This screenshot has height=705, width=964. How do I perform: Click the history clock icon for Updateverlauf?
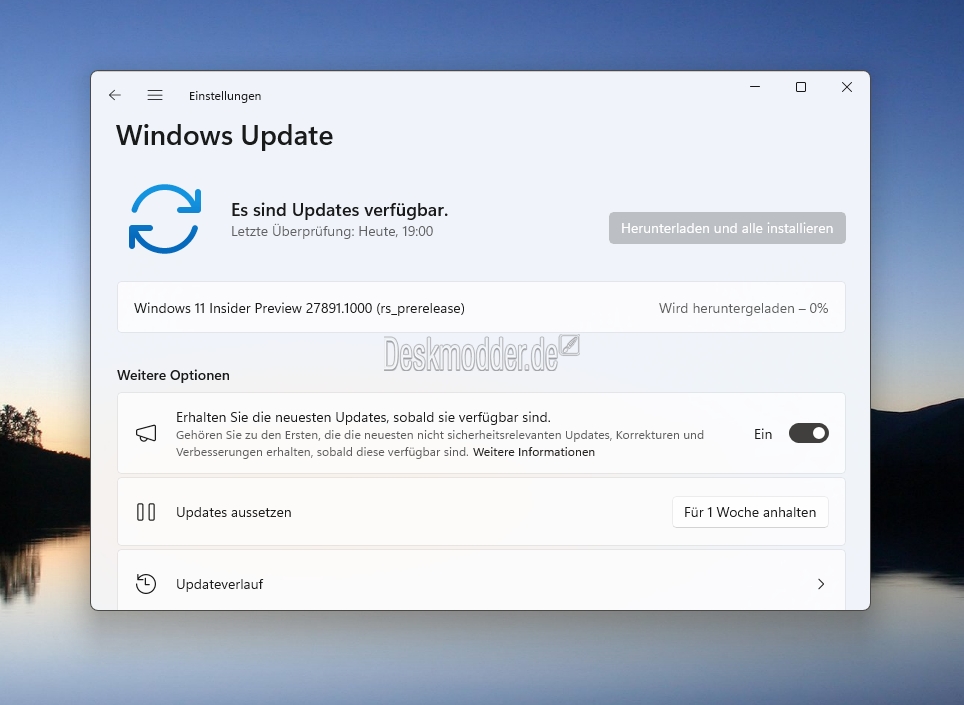tap(146, 584)
